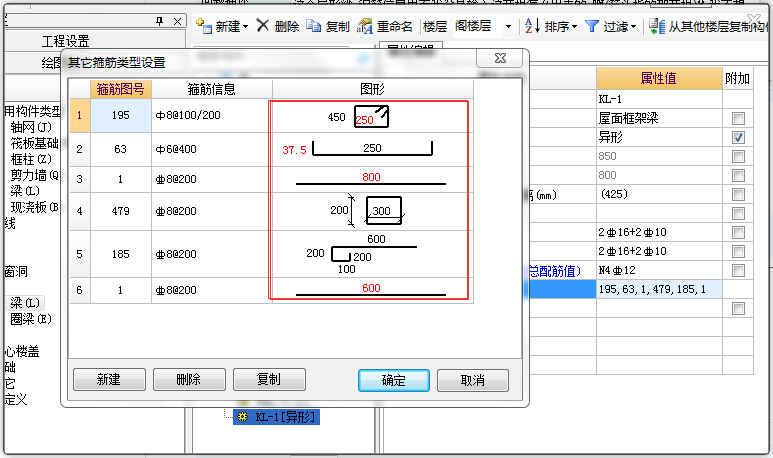Click 图形 column header
The height and width of the screenshot is (458, 773).
(372, 89)
